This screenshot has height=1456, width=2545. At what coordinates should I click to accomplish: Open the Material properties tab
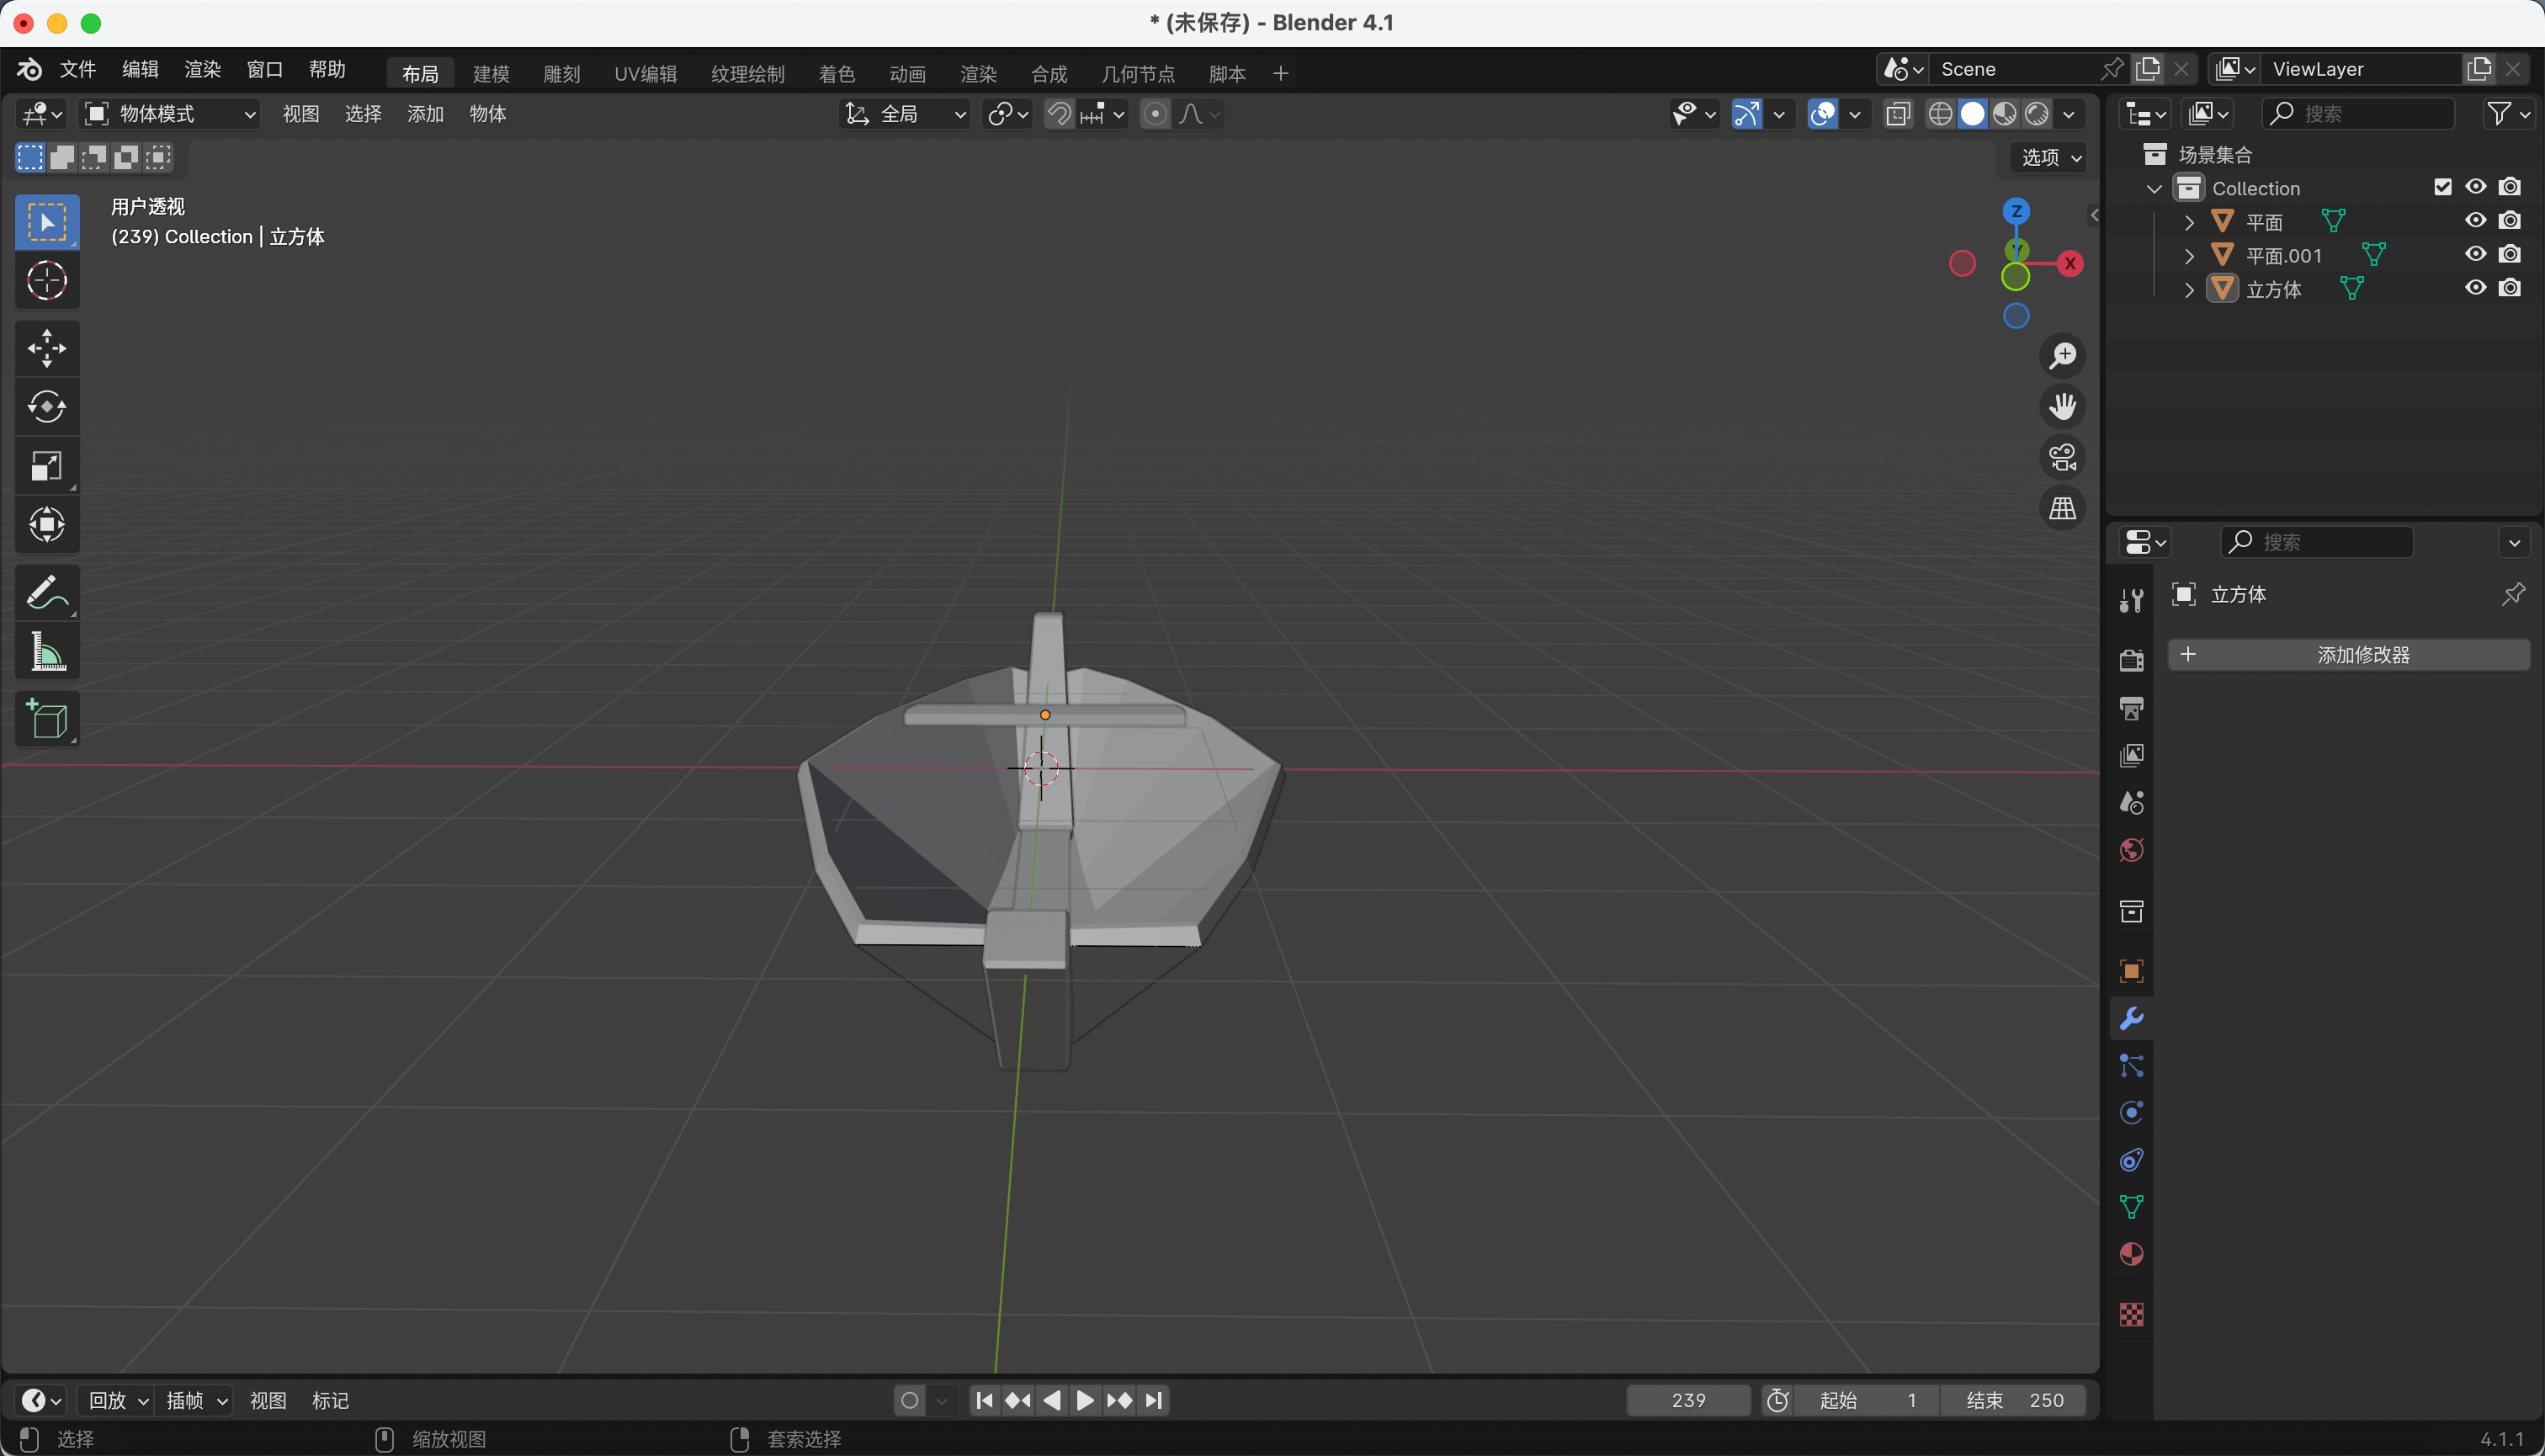[2131, 1254]
